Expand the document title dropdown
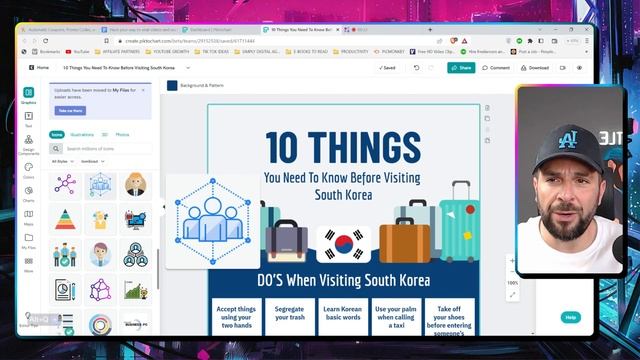640x360 pixels. pyautogui.click(x=188, y=68)
